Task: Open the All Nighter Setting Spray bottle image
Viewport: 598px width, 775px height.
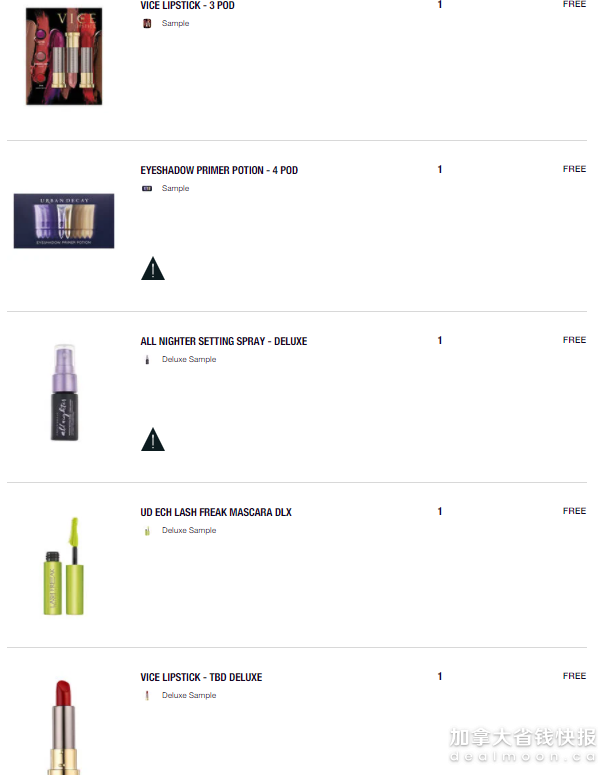Action: coord(65,392)
